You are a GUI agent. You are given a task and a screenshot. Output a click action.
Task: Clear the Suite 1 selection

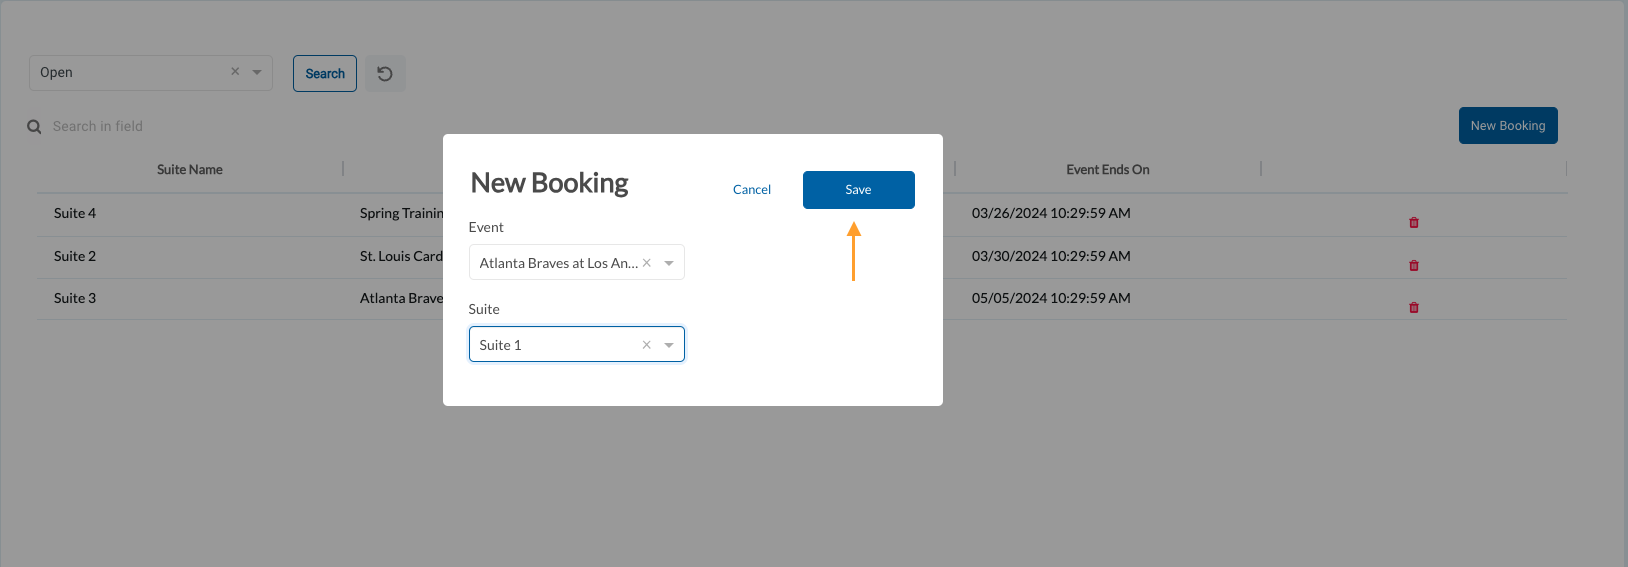[647, 345]
